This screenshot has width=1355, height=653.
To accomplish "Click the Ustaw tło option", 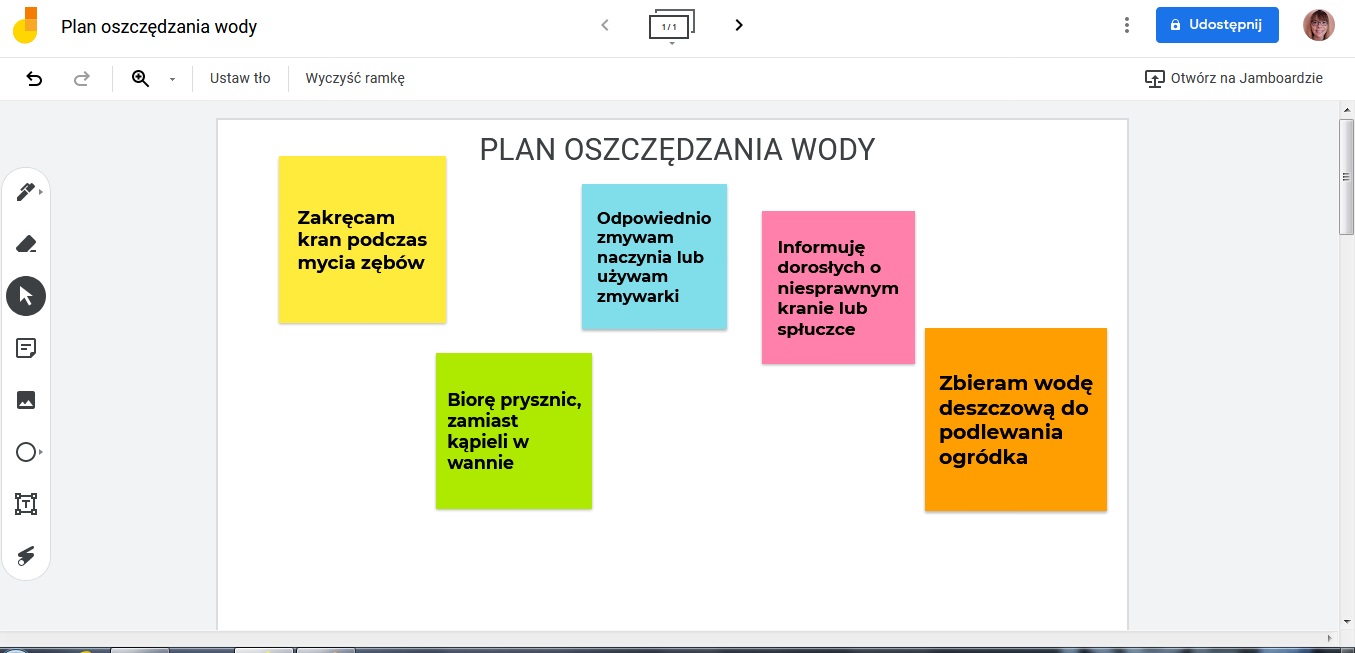I will pos(240,78).
